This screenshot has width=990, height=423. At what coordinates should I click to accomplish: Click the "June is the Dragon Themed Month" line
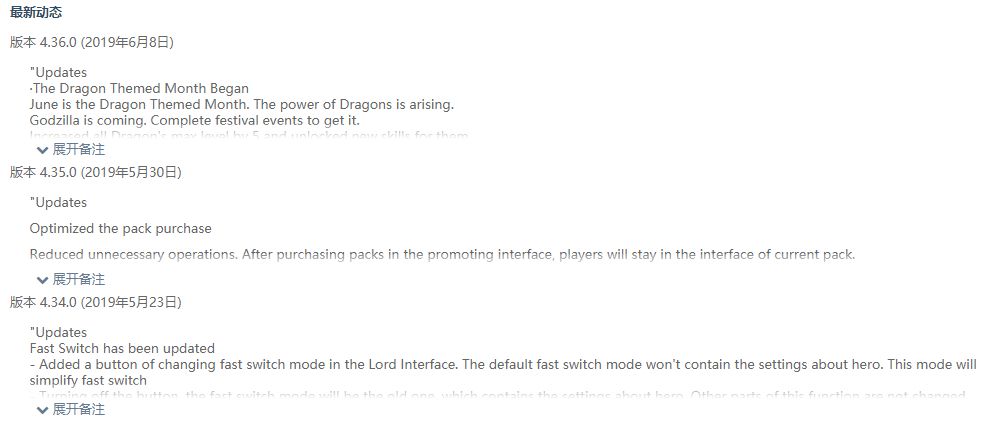pyautogui.click(x=242, y=104)
